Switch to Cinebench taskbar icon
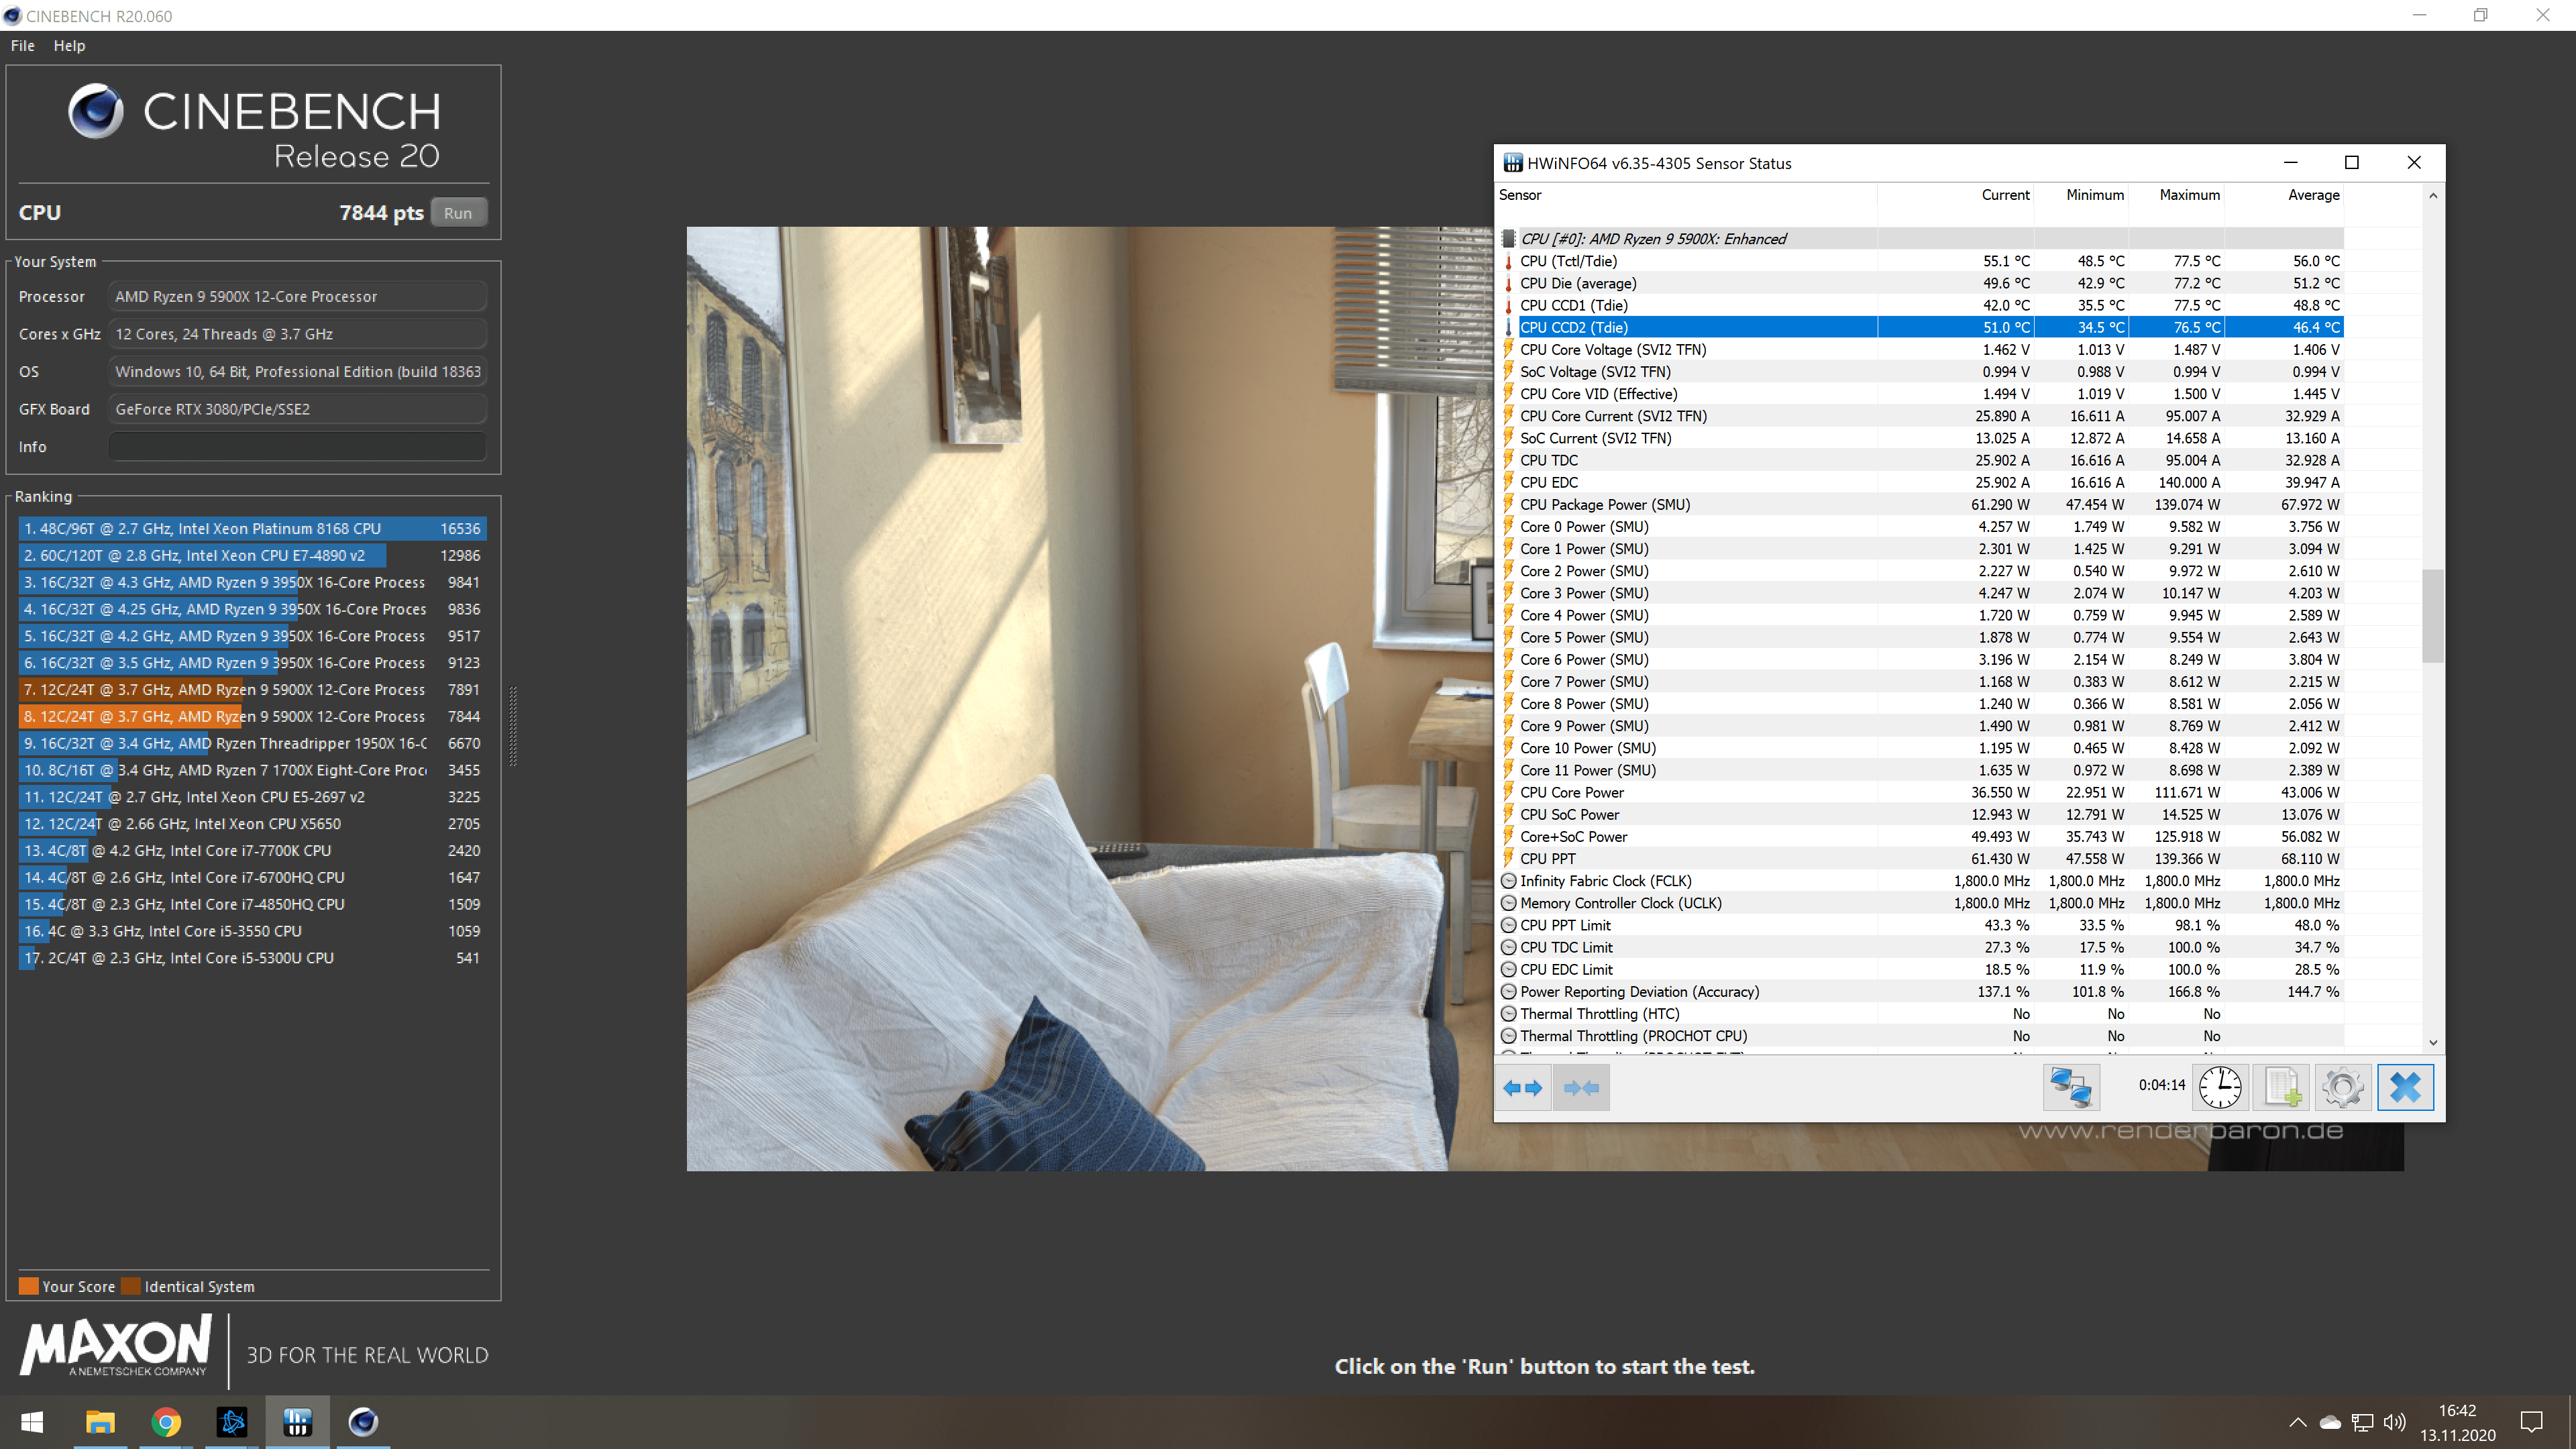2576x1449 pixels. pyautogui.click(x=363, y=1422)
